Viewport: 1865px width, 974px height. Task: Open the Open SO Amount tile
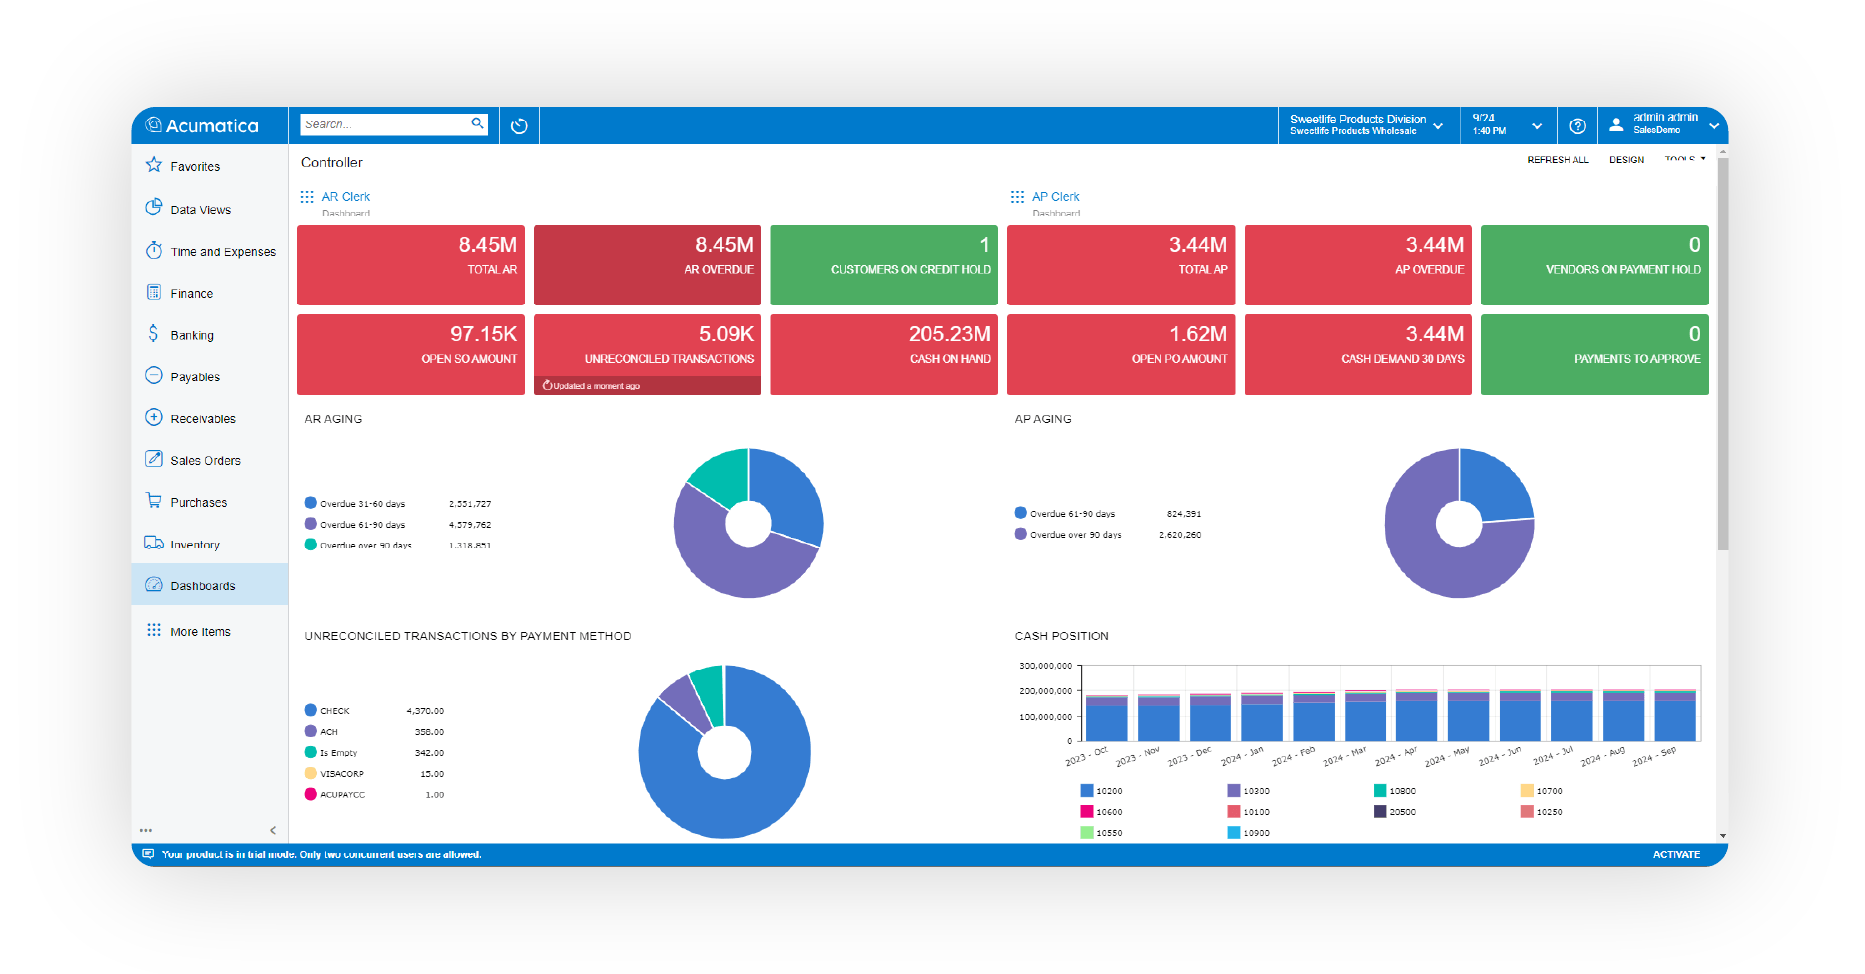[x=411, y=354]
